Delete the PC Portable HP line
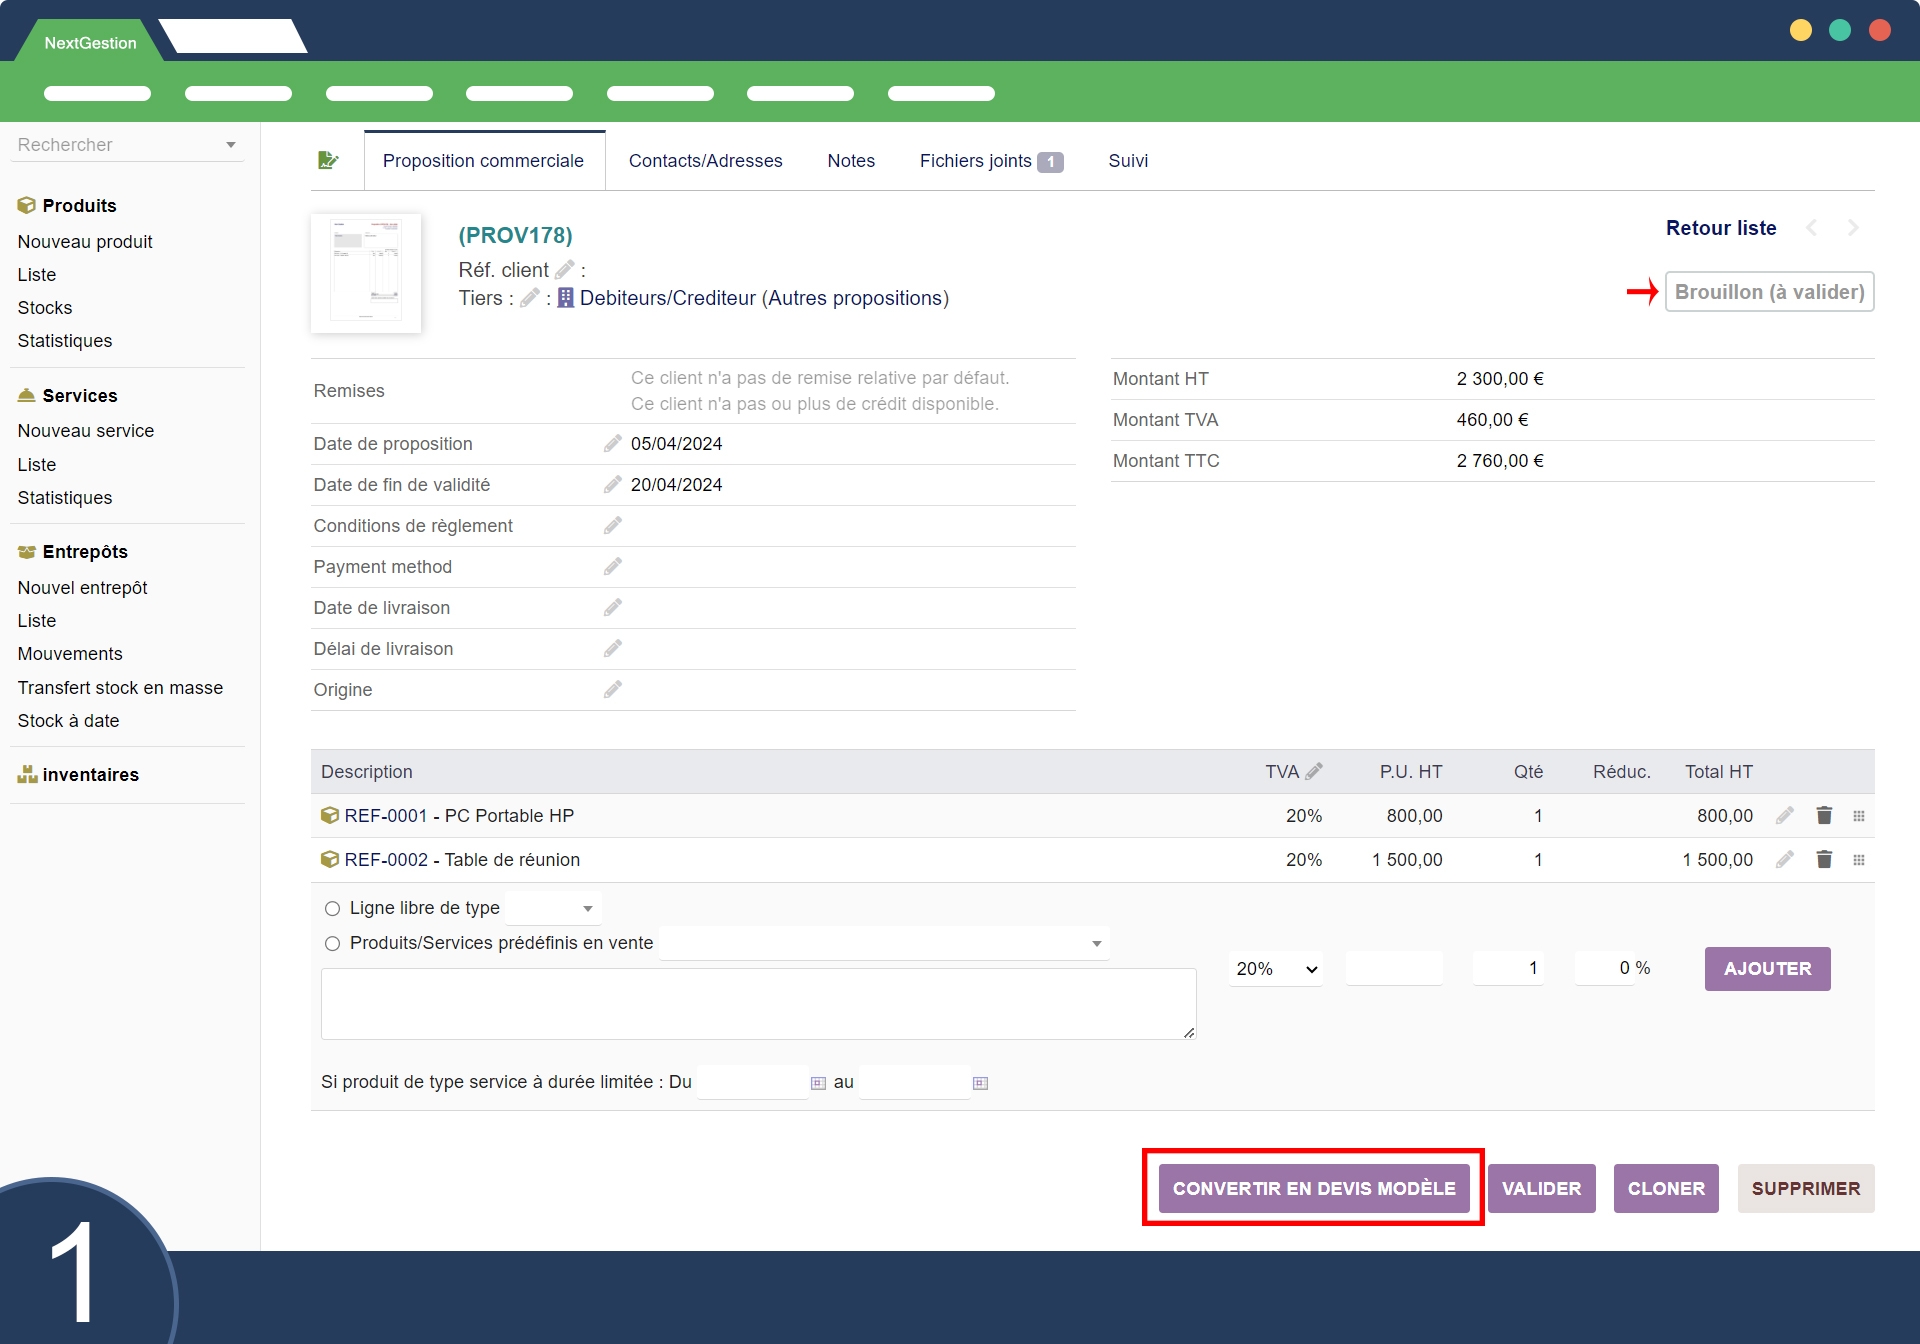Image resolution: width=1920 pixels, height=1344 pixels. coord(1824,816)
